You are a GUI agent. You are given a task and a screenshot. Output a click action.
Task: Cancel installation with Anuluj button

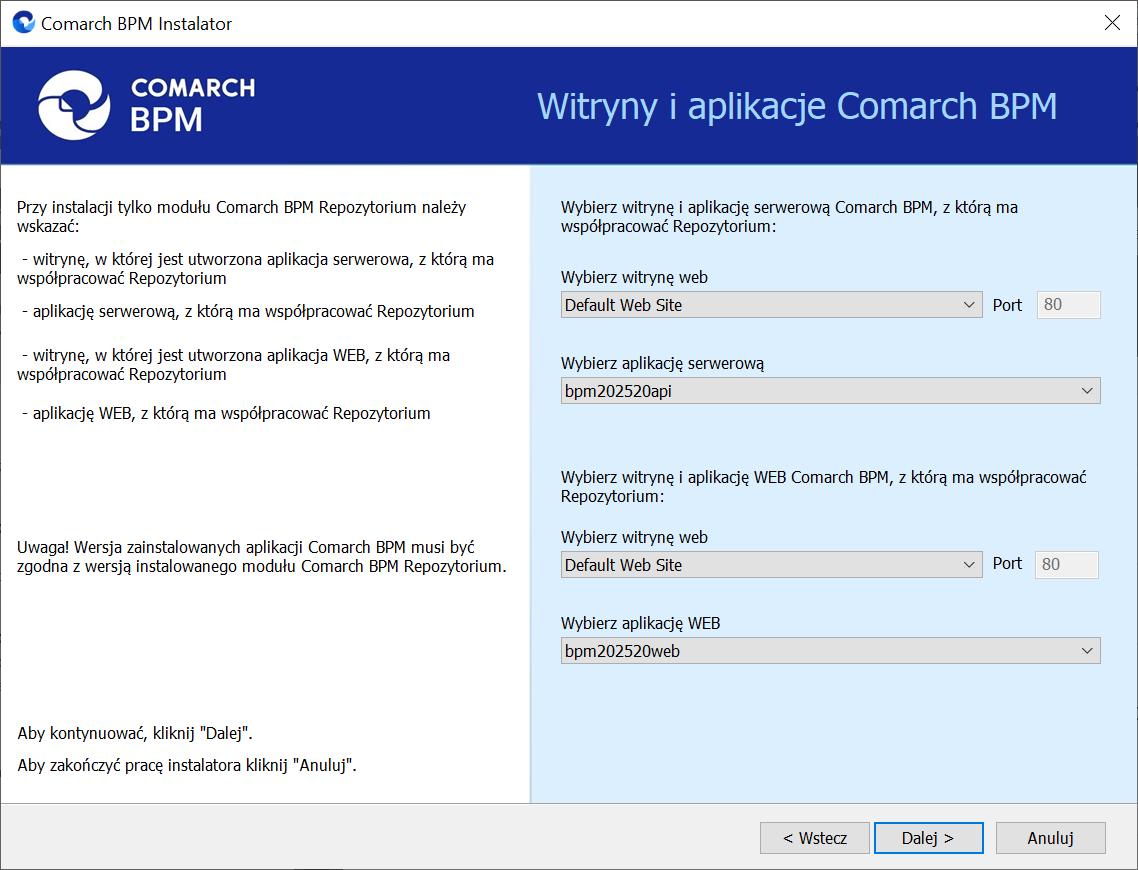click(x=1050, y=838)
